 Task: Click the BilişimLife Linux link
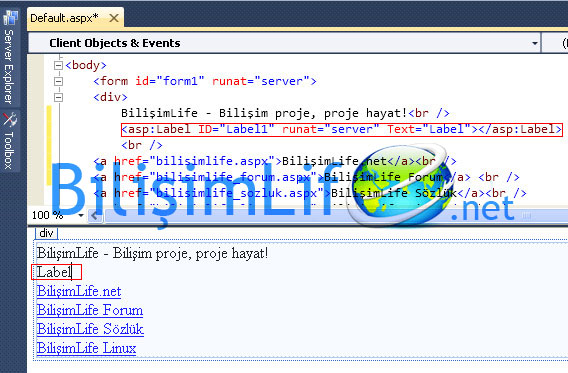(x=87, y=348)
